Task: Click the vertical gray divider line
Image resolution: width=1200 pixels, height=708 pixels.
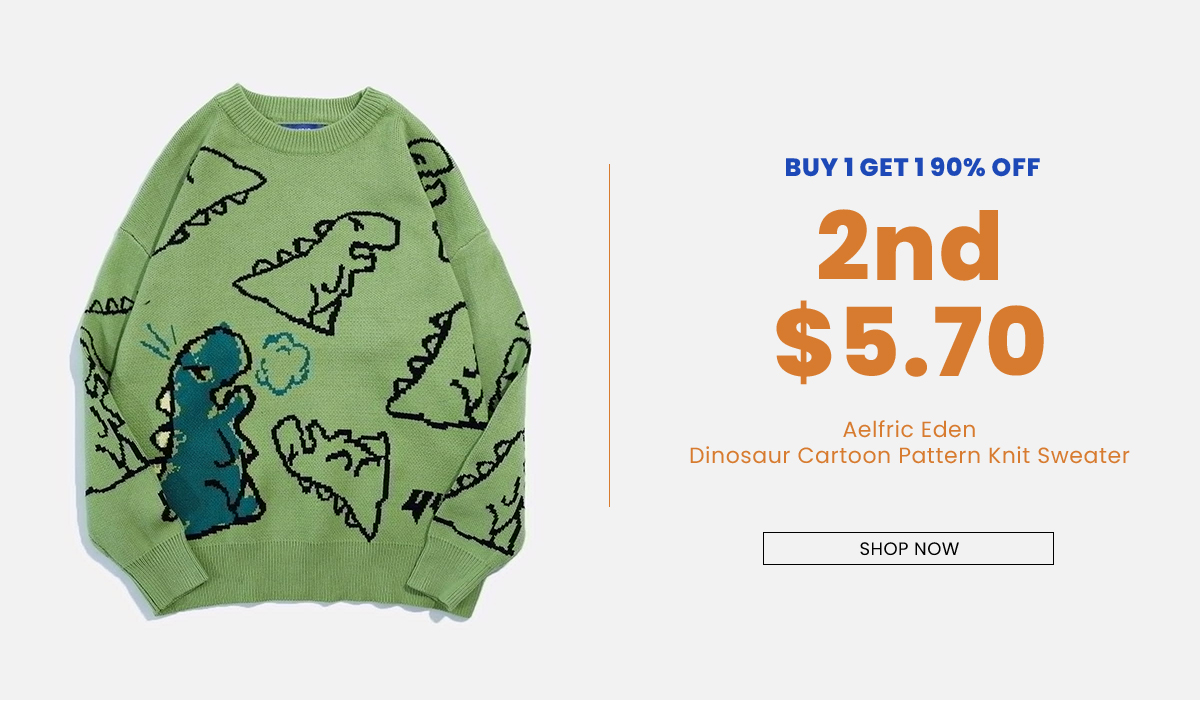Action: coord(609,335)
